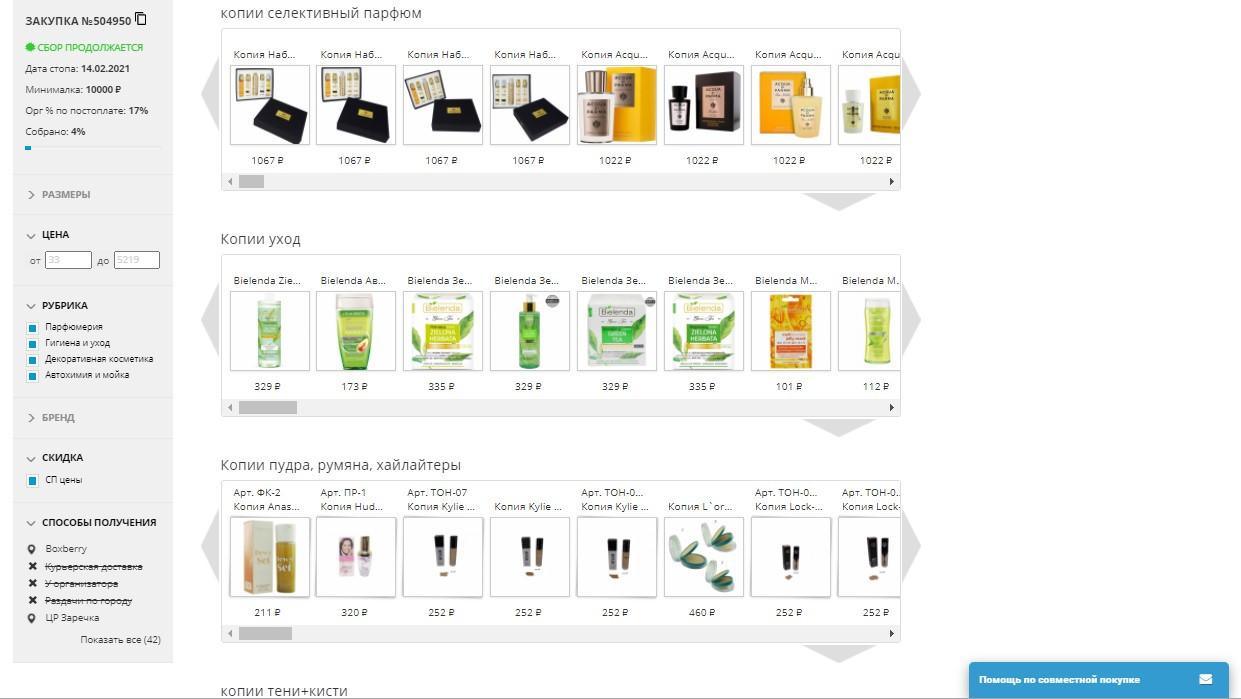This screenshot has height=699, width=1241.
Task: Click the Собрано 4% progress bar
Action: click(x=93, y=148)
